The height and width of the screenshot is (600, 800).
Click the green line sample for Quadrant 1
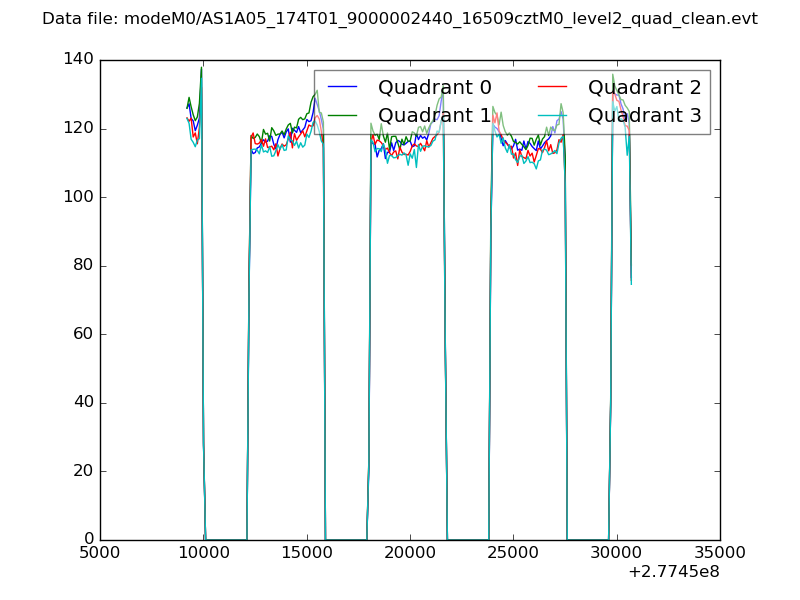(343, 115)
